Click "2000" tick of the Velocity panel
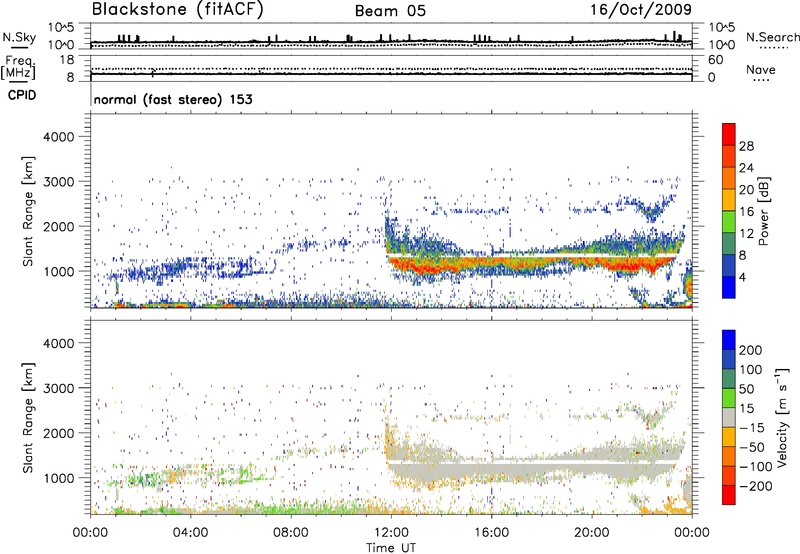This screenshot has height=554, width=800. pos(59,434)
